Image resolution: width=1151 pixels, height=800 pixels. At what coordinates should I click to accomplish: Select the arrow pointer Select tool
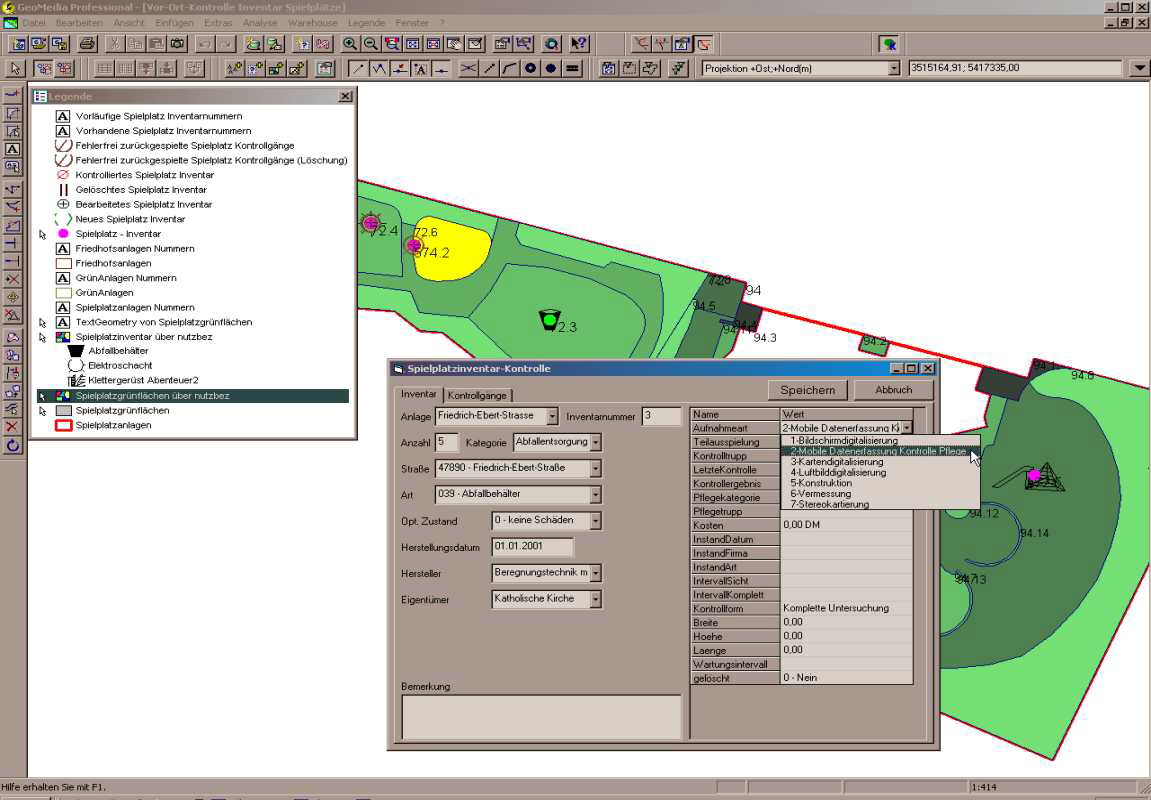15,69
